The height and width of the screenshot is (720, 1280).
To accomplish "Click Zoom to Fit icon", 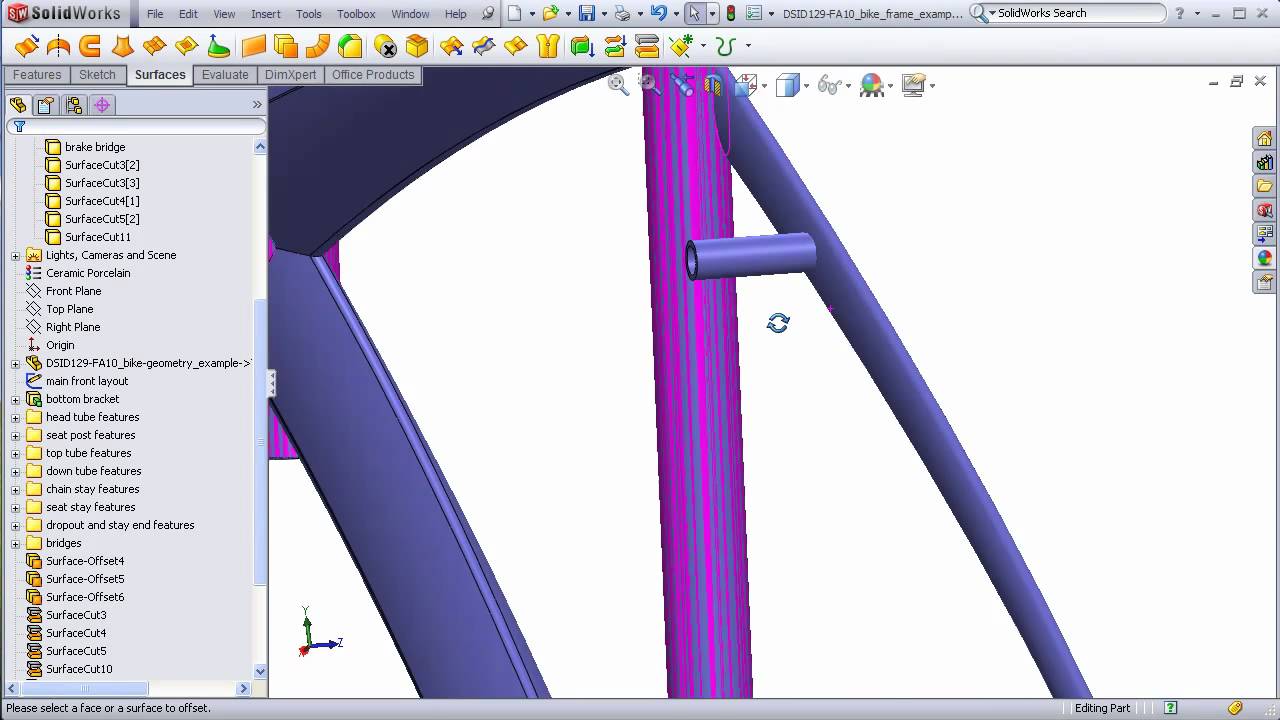I will coord(618,85).
